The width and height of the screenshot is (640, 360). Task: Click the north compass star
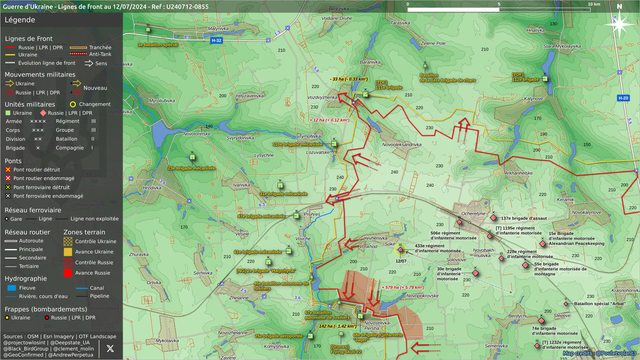620,24
